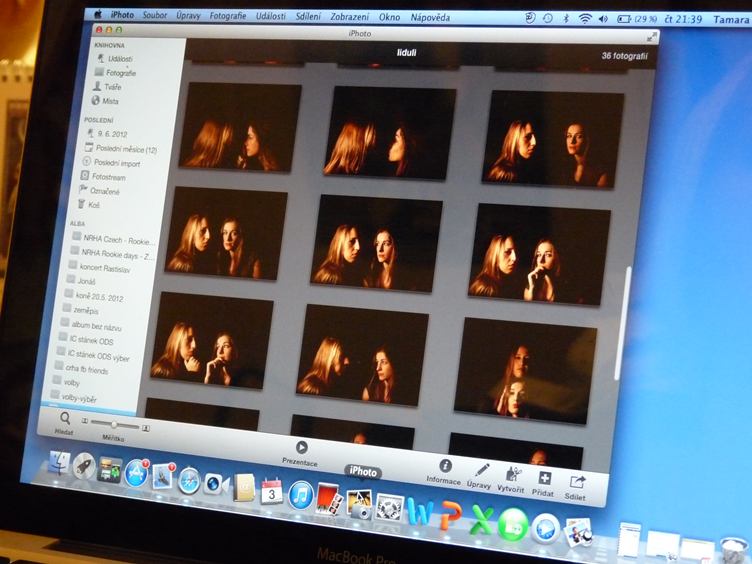
Task: Click the Wi-Fi status icon
Action: tap(585, 19)
